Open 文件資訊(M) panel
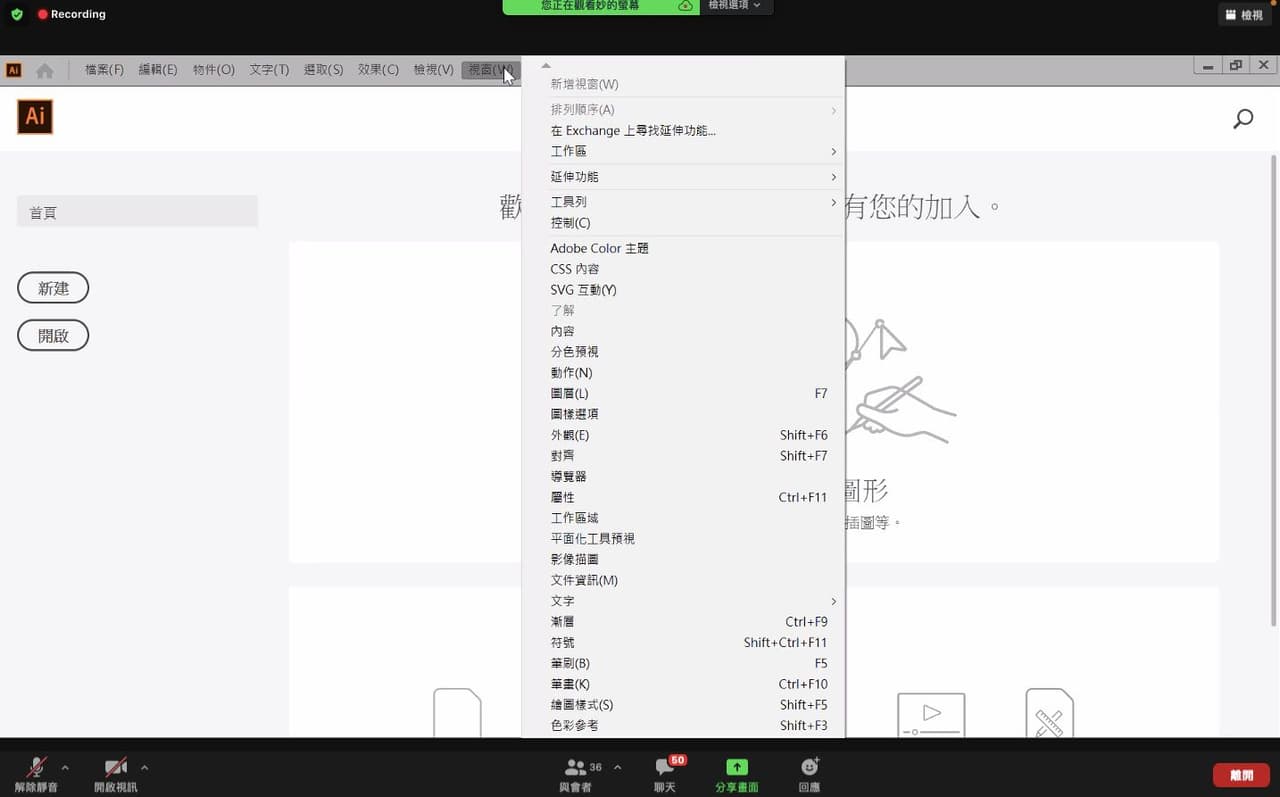 [x=684, y=580]
